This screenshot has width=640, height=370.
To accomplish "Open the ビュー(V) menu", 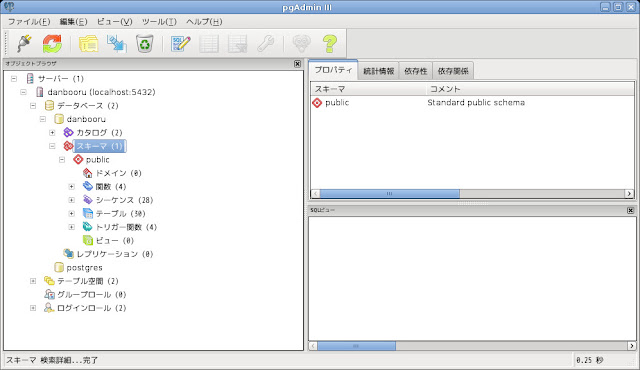I will tap(115, 22).
